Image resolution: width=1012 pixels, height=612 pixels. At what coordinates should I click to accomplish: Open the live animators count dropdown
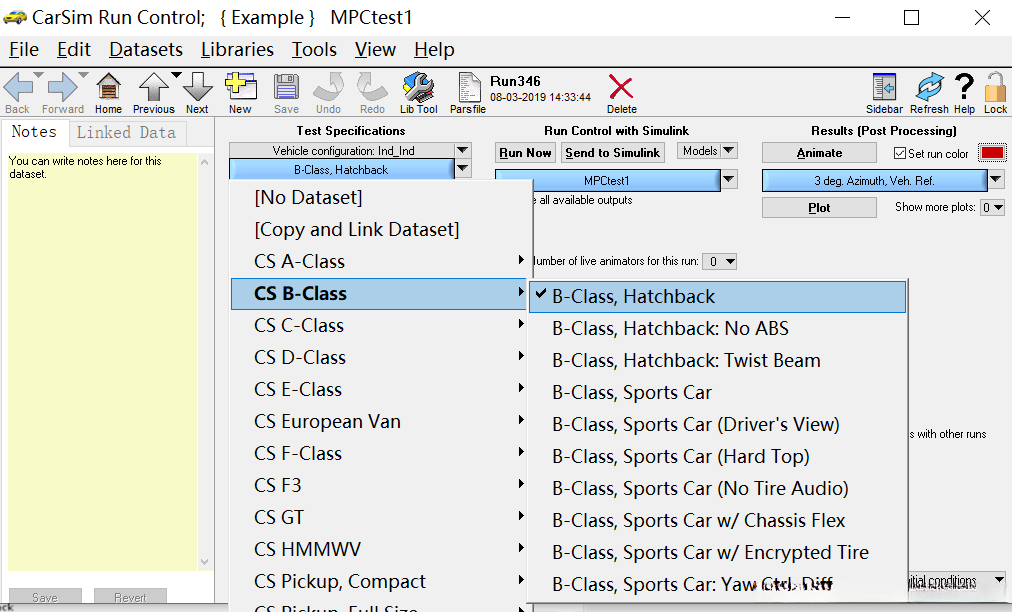tap(720, 261)
